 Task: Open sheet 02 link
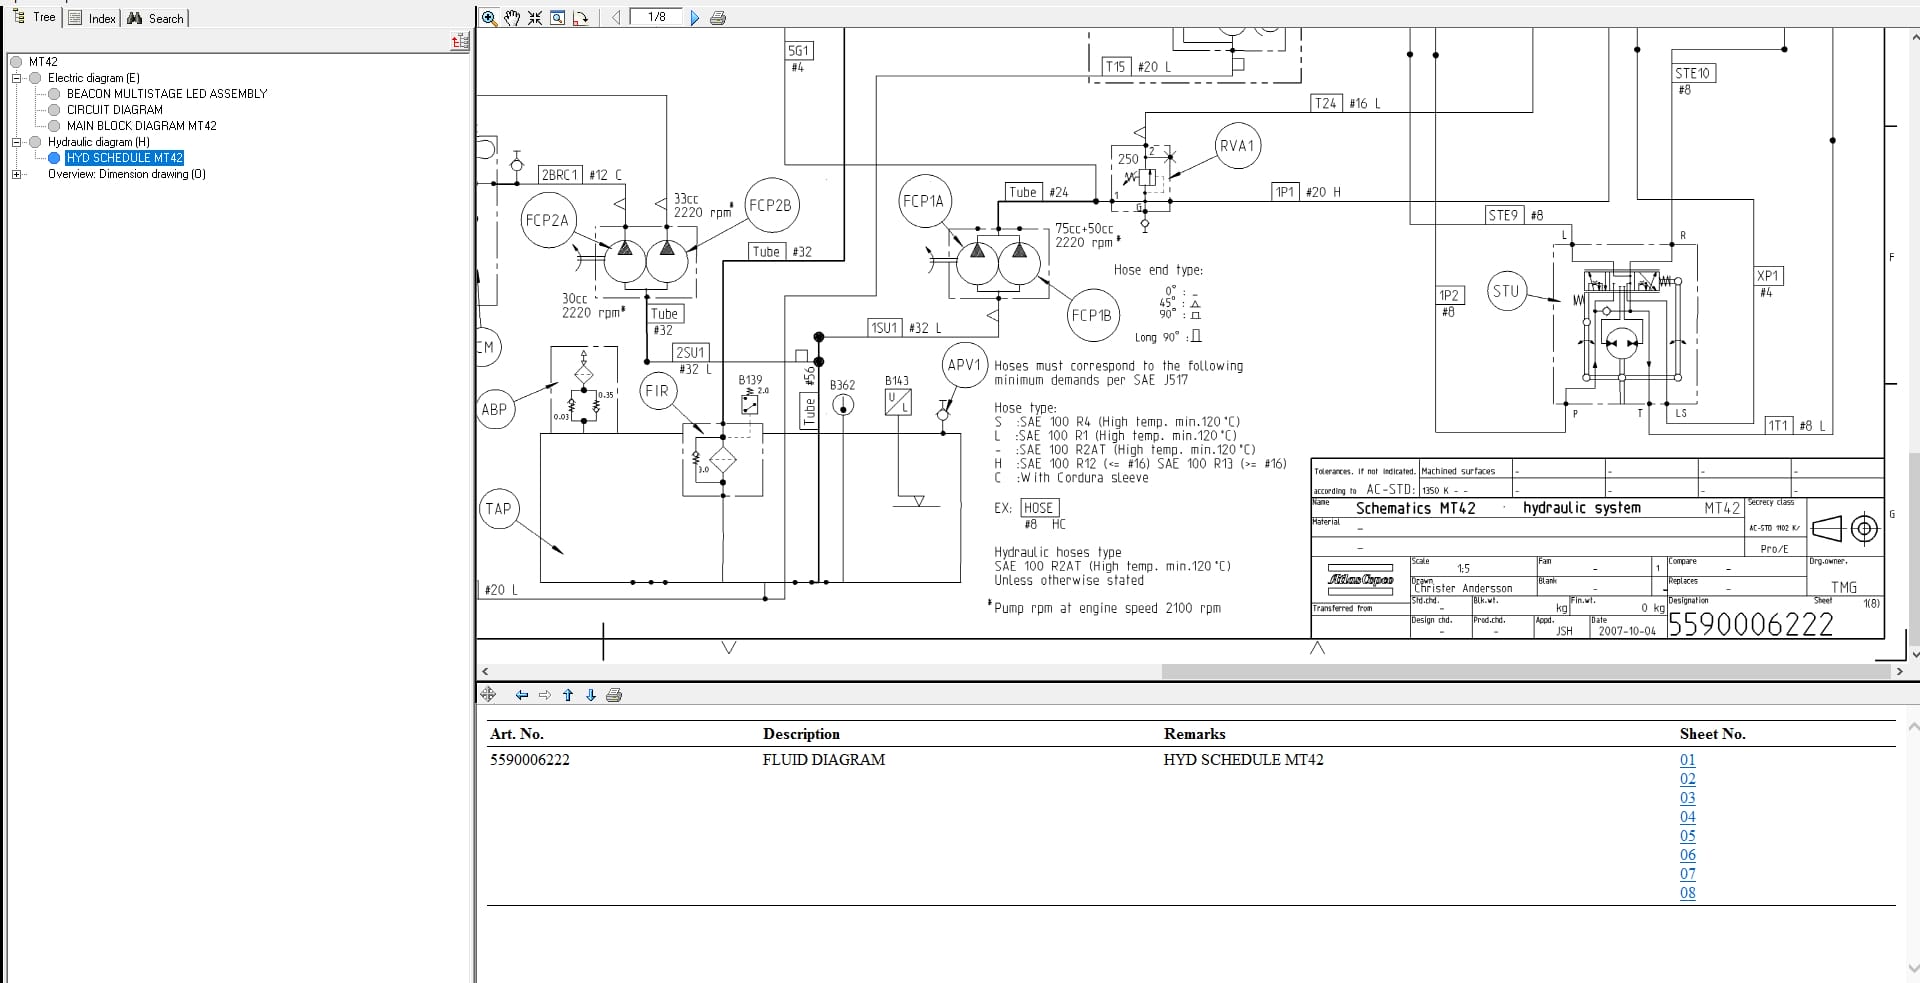pos(1688,779)
